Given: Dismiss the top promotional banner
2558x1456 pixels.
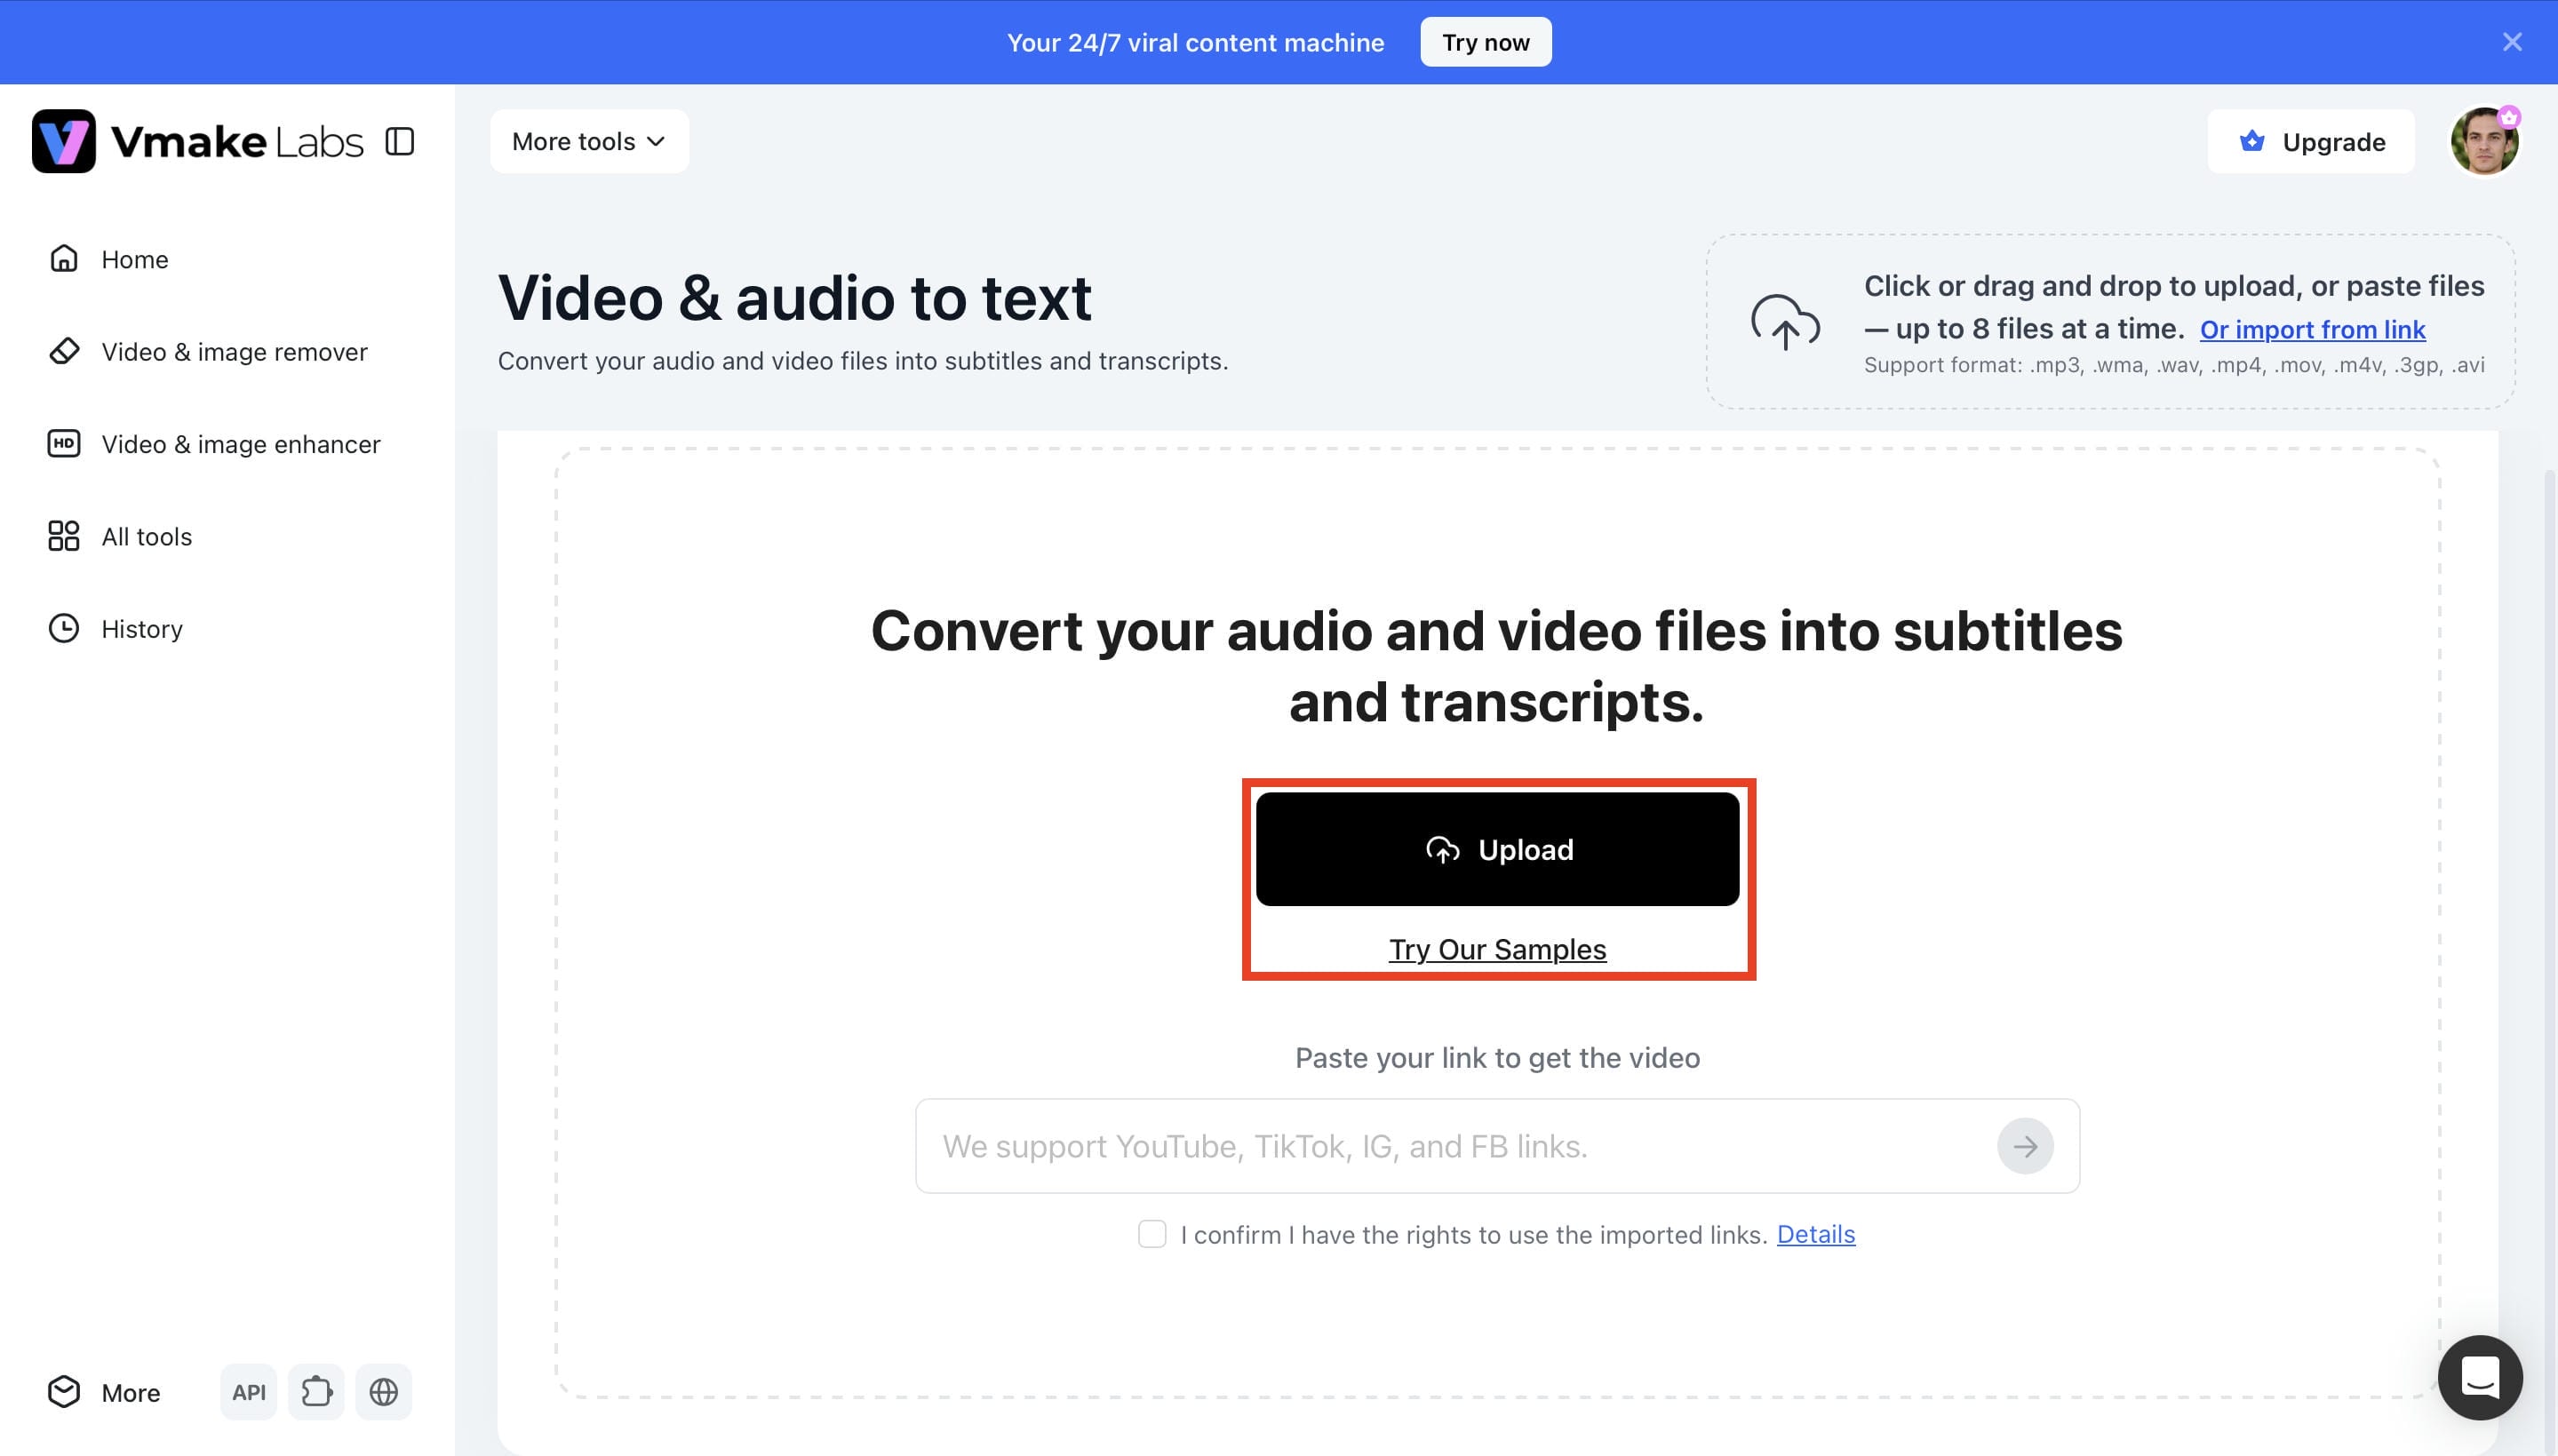Looking at the screenshot, I should click(2511, 42).
